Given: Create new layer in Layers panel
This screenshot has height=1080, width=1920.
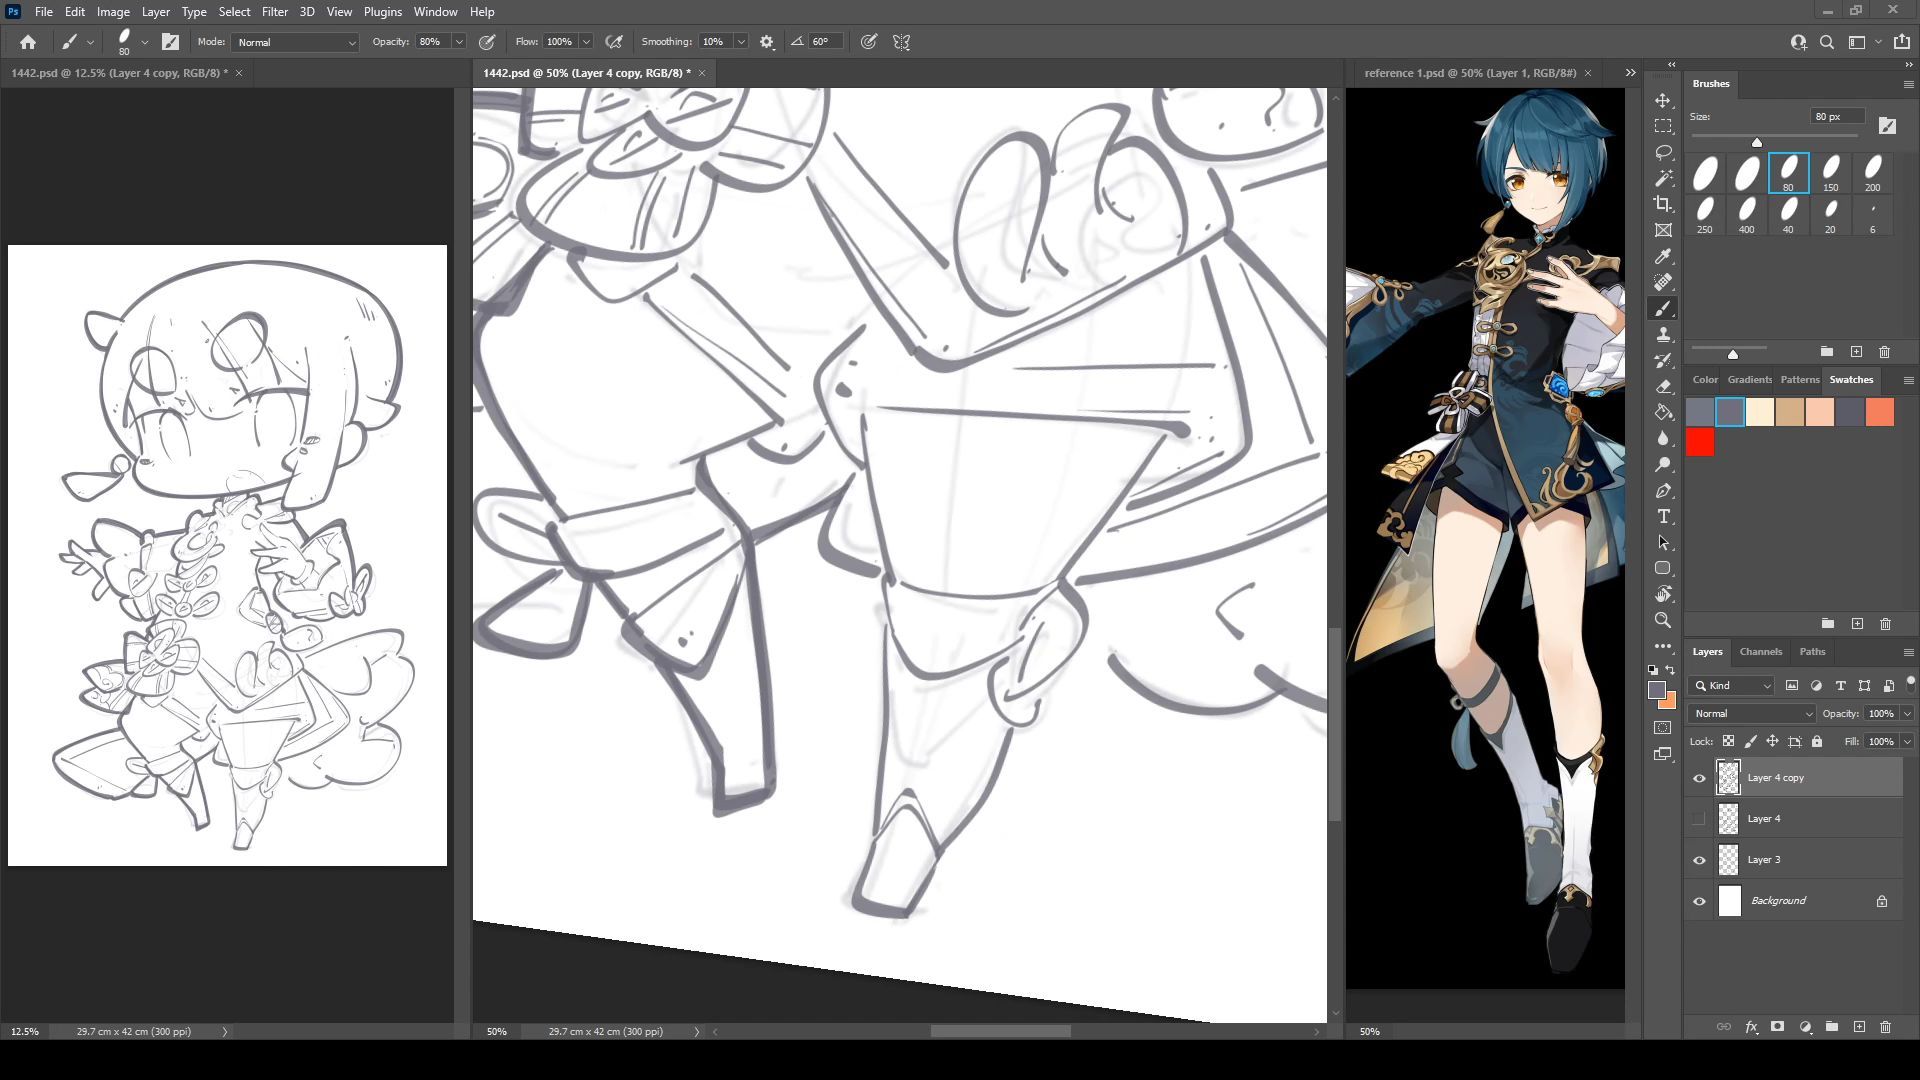Looking at the screenshot, I should pyautogui.click(x=1859, y=1027).
